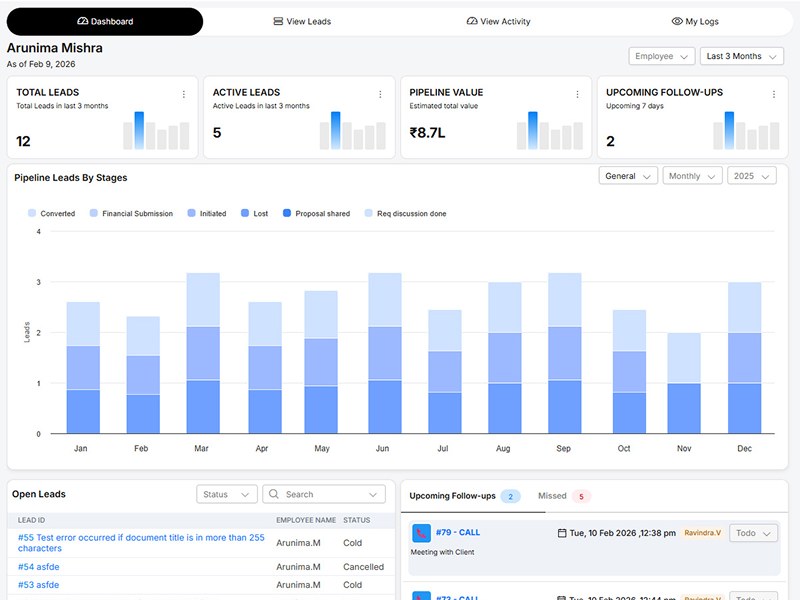The image size is (800, 600).
Task: Switch to View Leads tab
Action: click(x=302, y=21)
